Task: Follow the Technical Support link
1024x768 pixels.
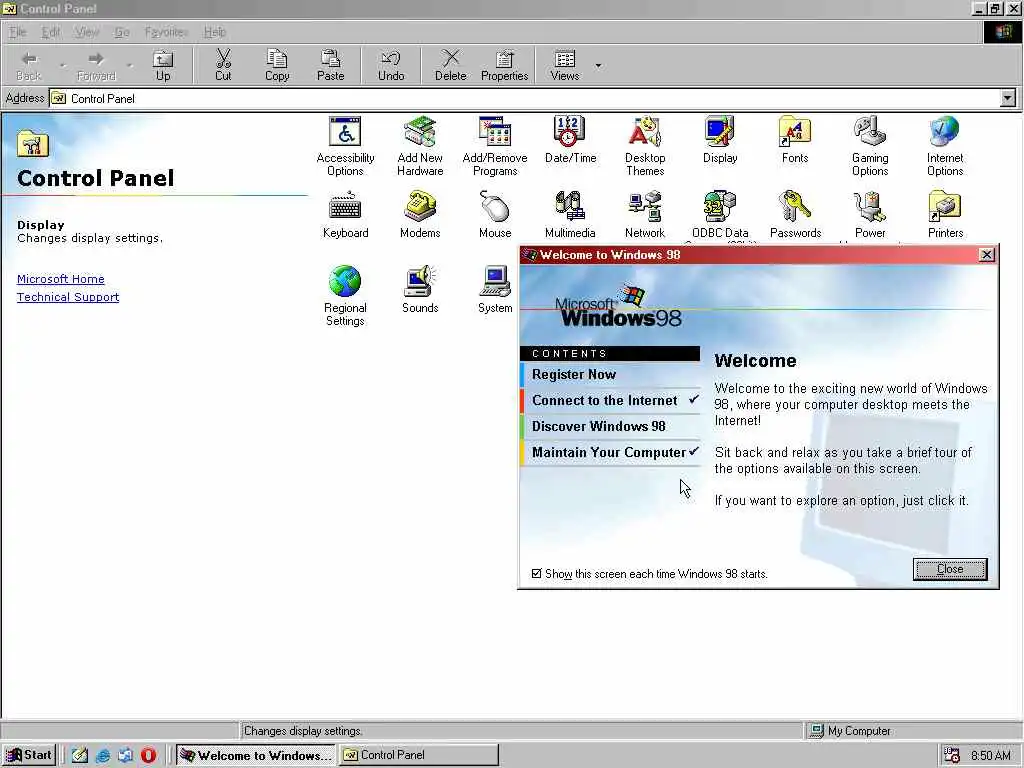Action: click(68, 297)
